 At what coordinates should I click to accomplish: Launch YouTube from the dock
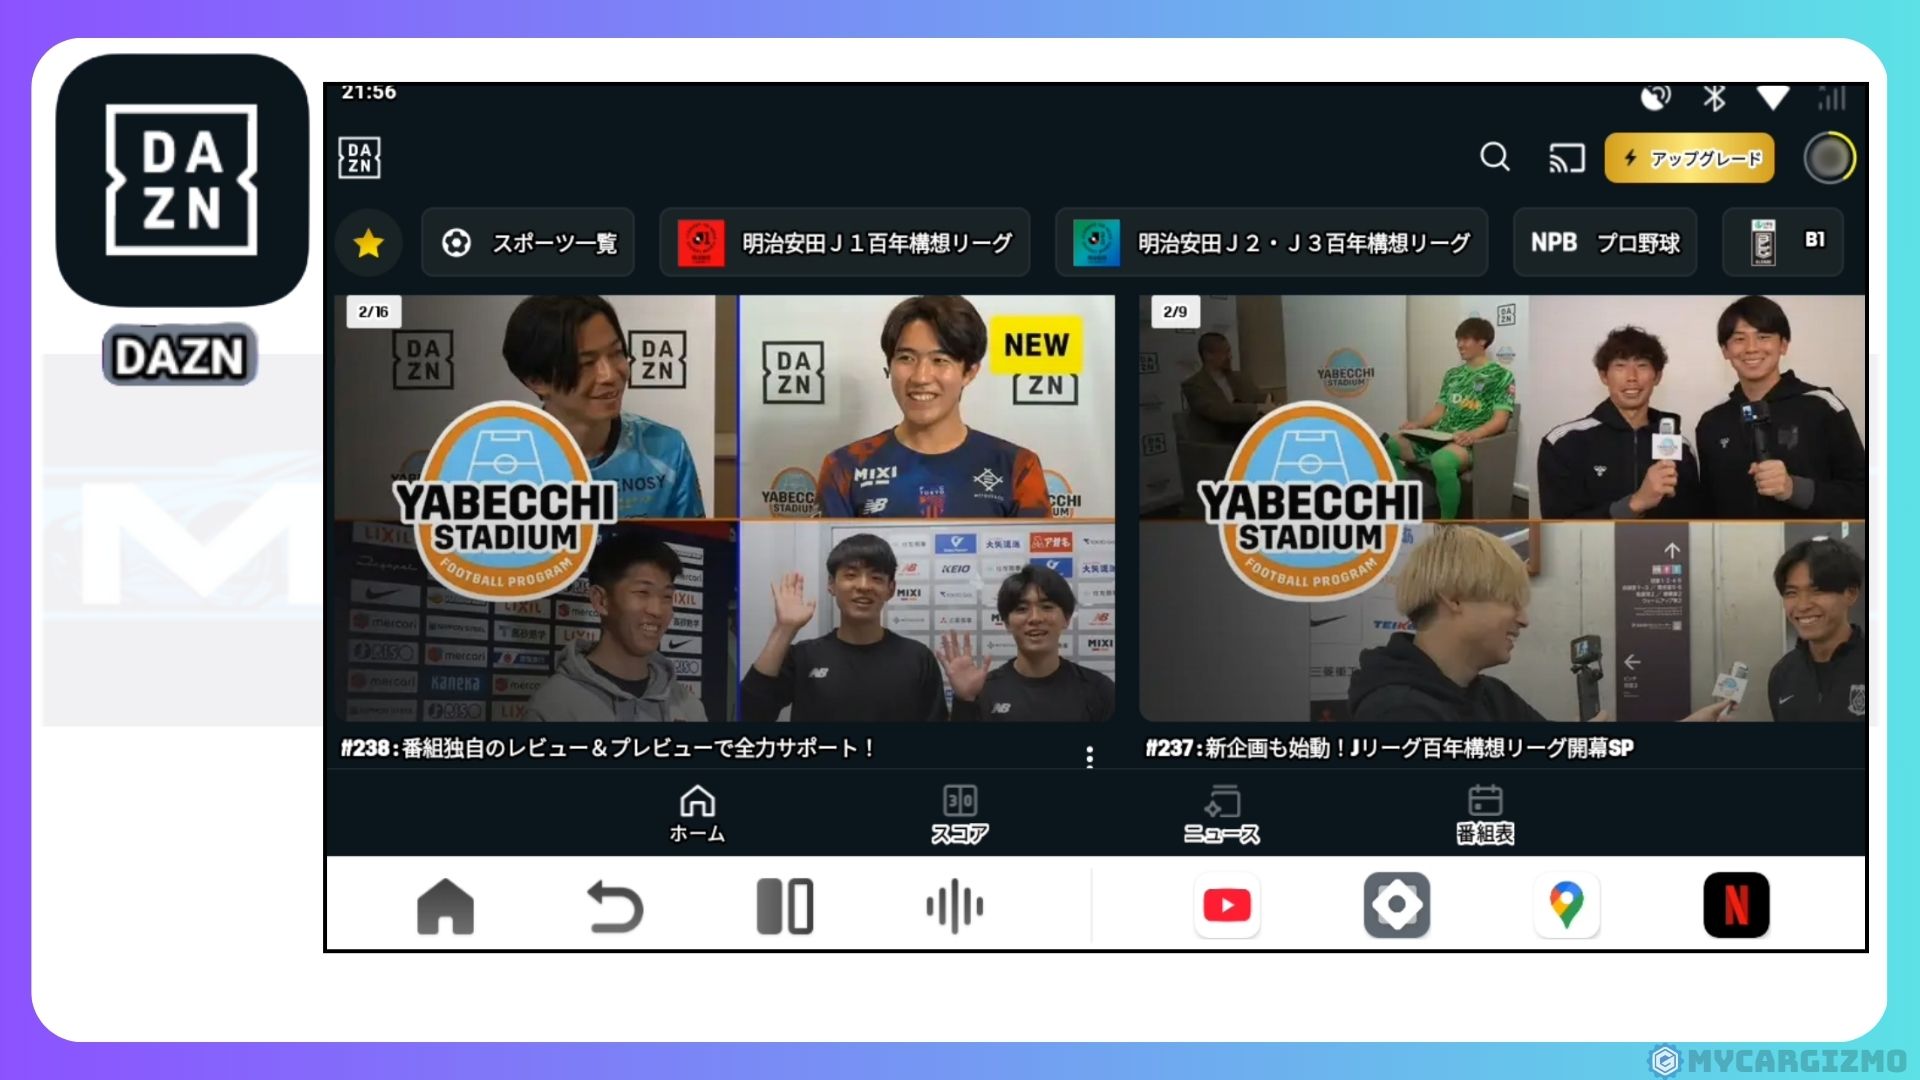click(x=1227, y=906)
